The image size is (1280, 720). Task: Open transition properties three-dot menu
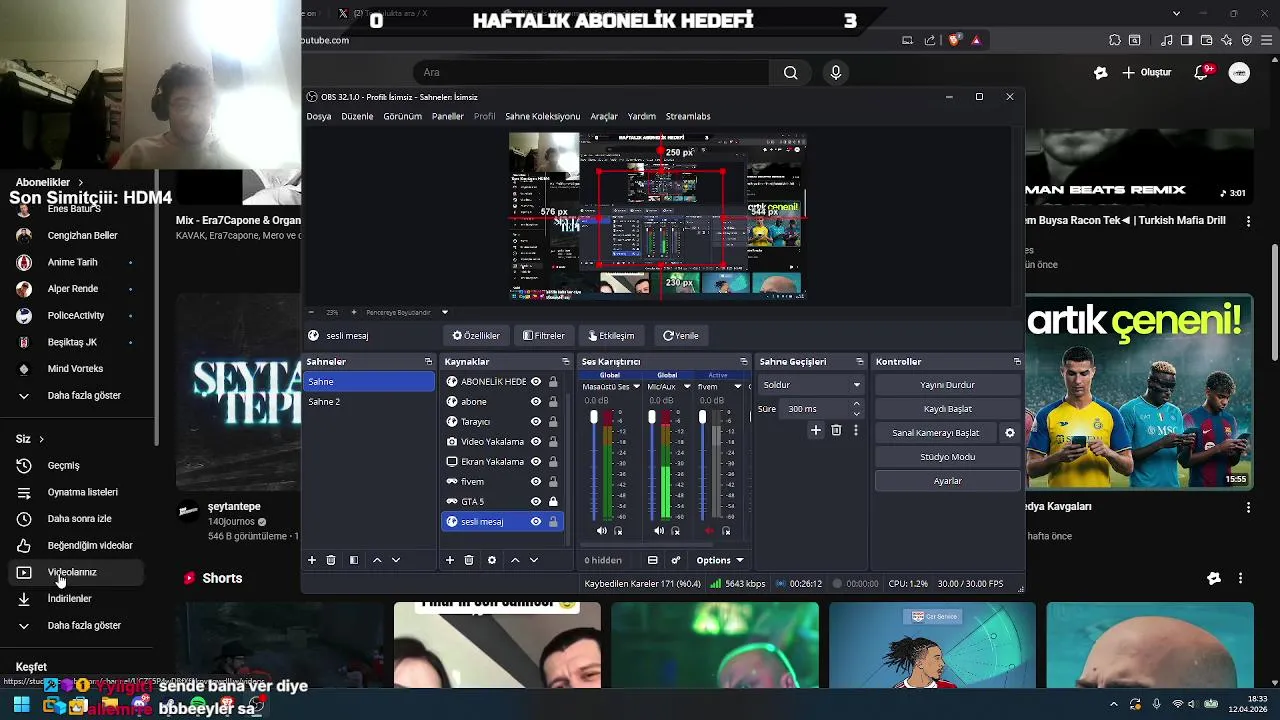(x=855, y=430)
